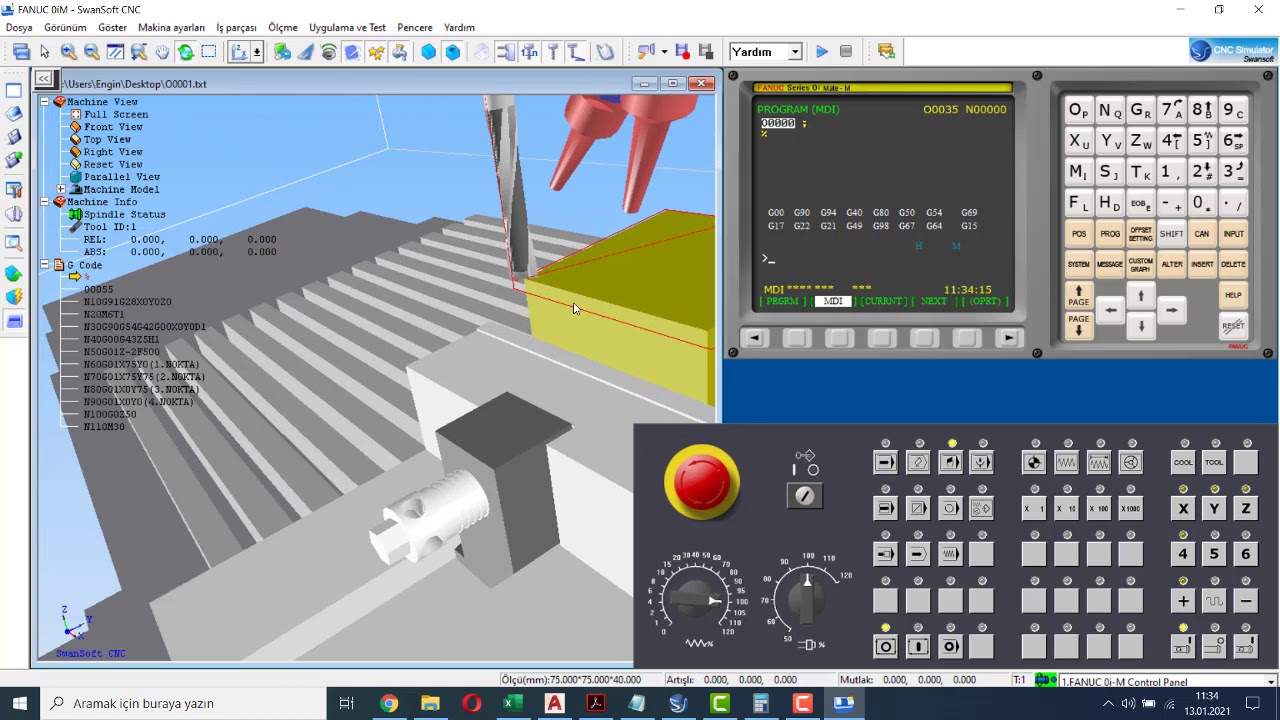The image size is (1280, 720).
Task: Click the MDI mode key with lit indicator
Action: (950, 462)
